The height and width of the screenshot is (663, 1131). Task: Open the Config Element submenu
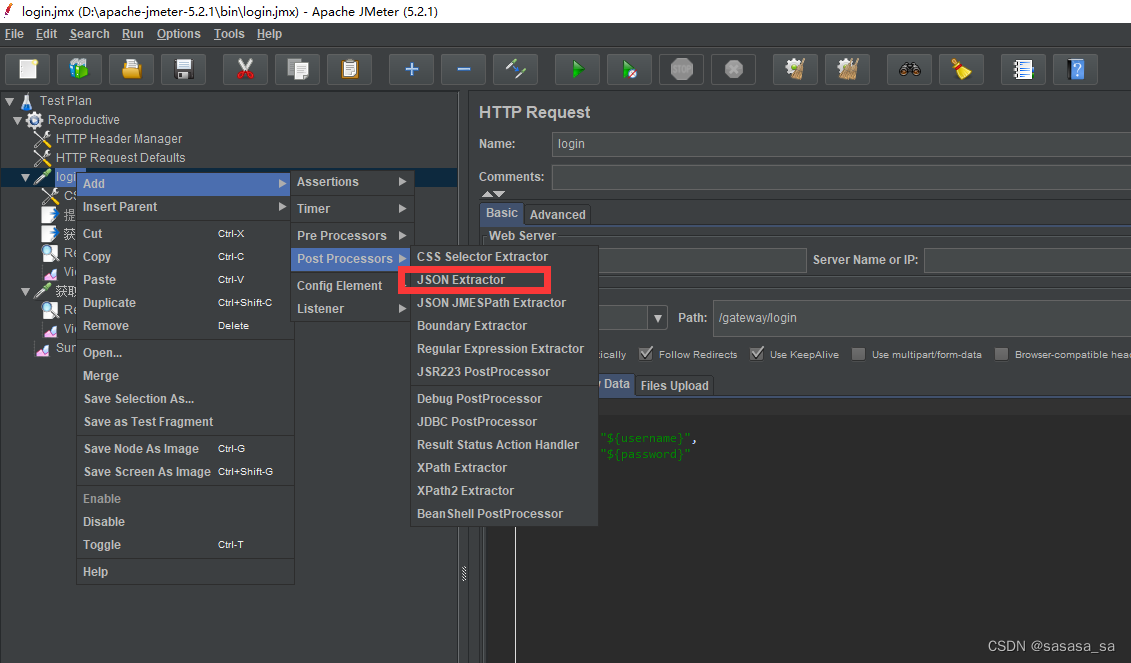coord(351,286)
